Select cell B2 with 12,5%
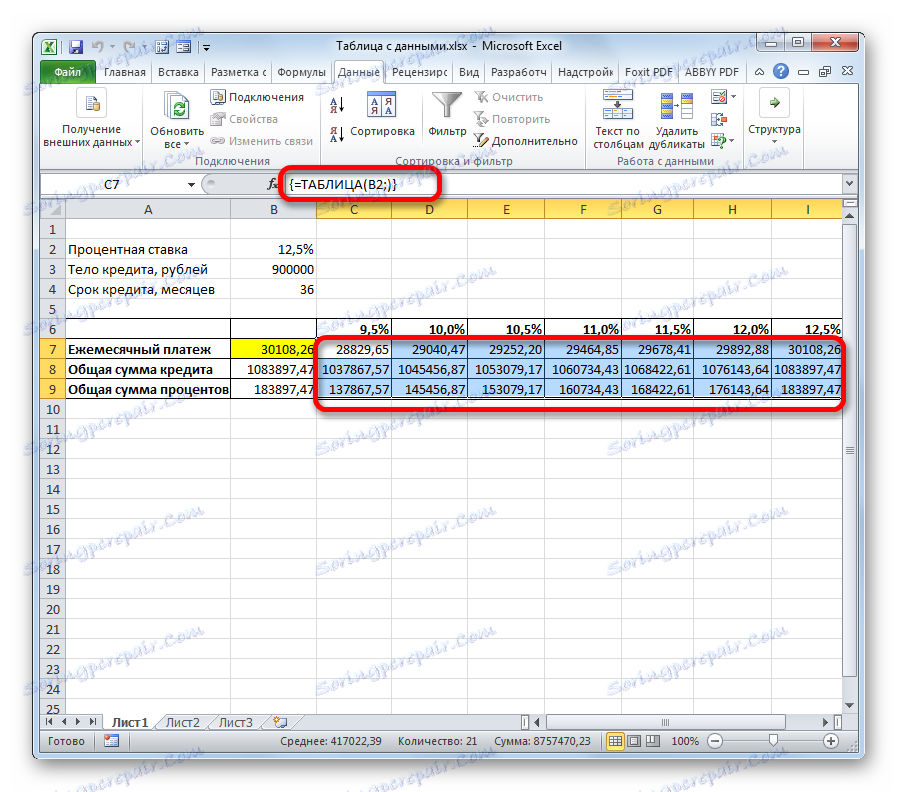This screenshot has height=792, width=898. click(273, 250)
